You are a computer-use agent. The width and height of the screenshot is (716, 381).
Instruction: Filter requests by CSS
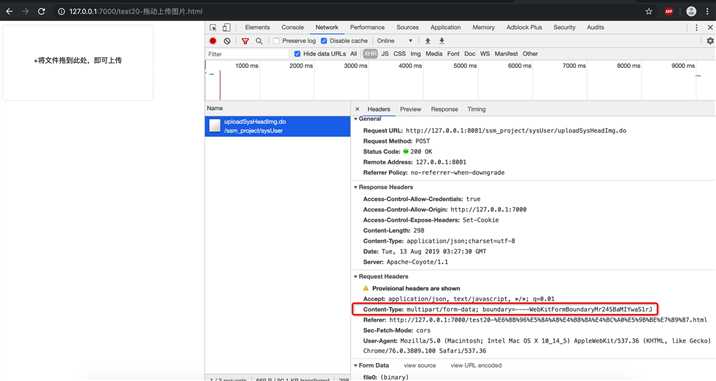[x=400, y=54]
